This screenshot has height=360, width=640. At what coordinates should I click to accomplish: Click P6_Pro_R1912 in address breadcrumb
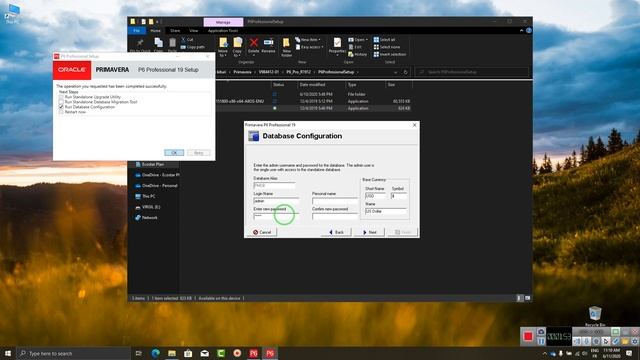click(298, 72)
